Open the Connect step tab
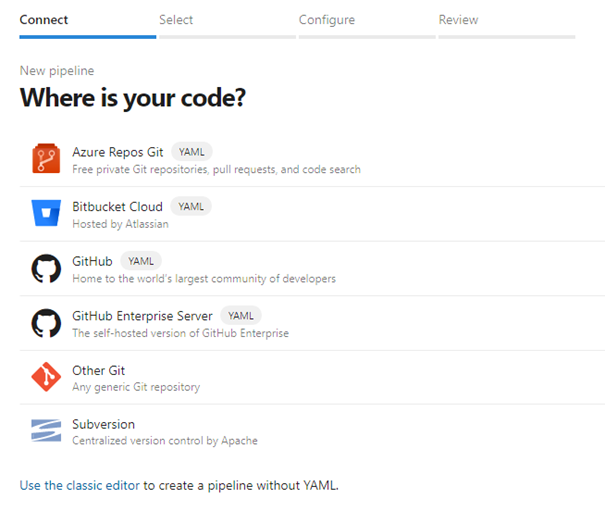 (x=88, y=25)
